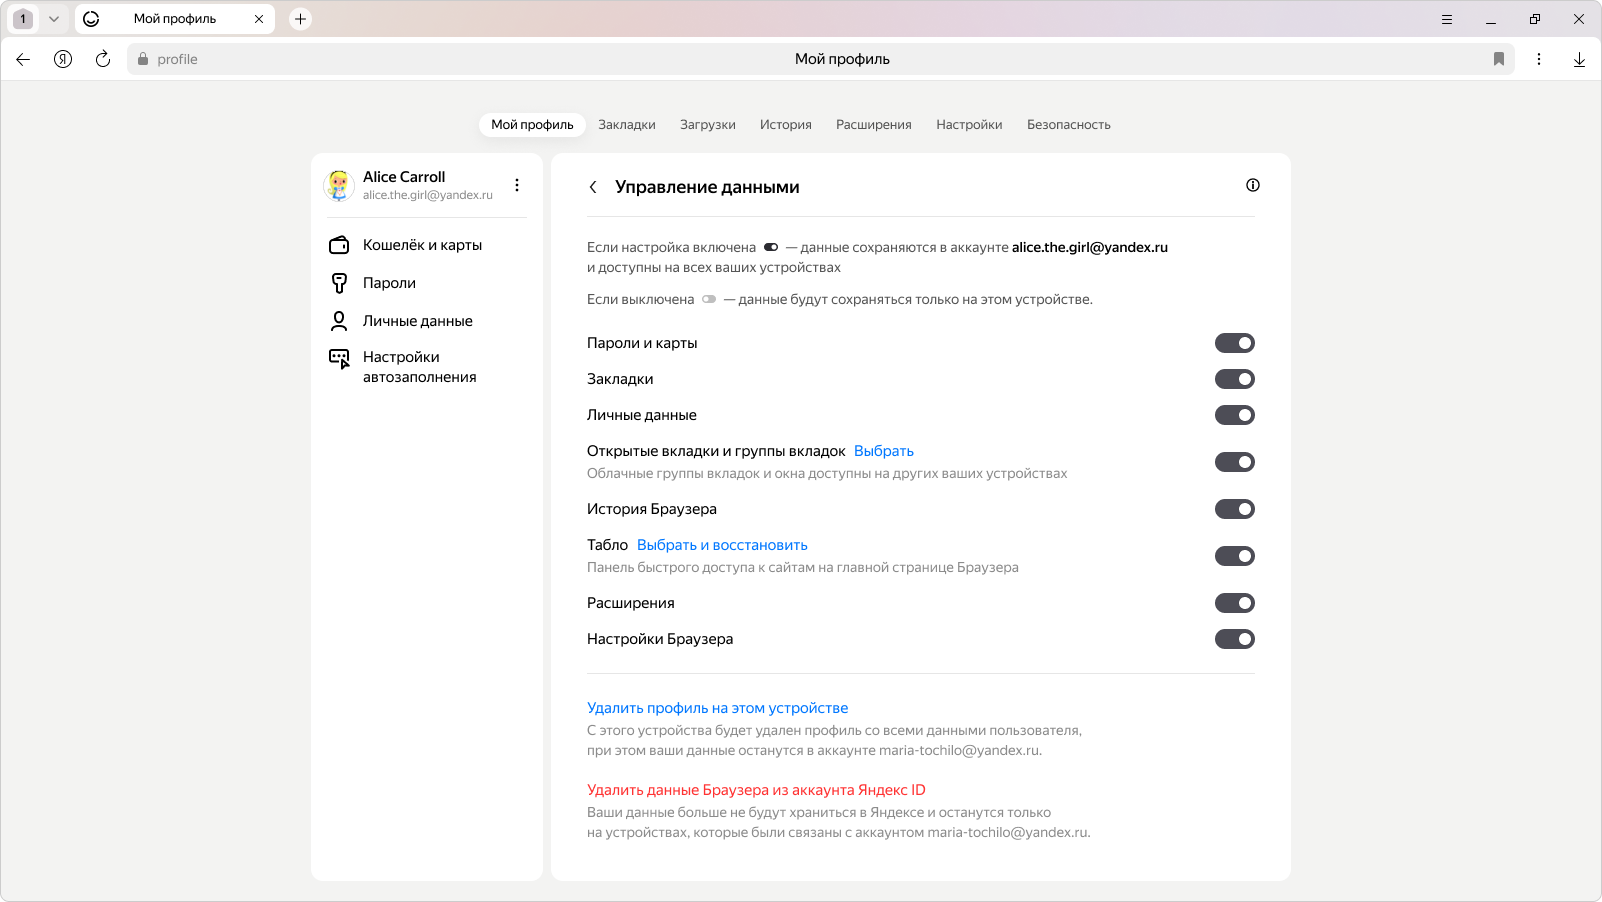Open the Расширения tab
1602x902 pixels.
pos(873,125)
